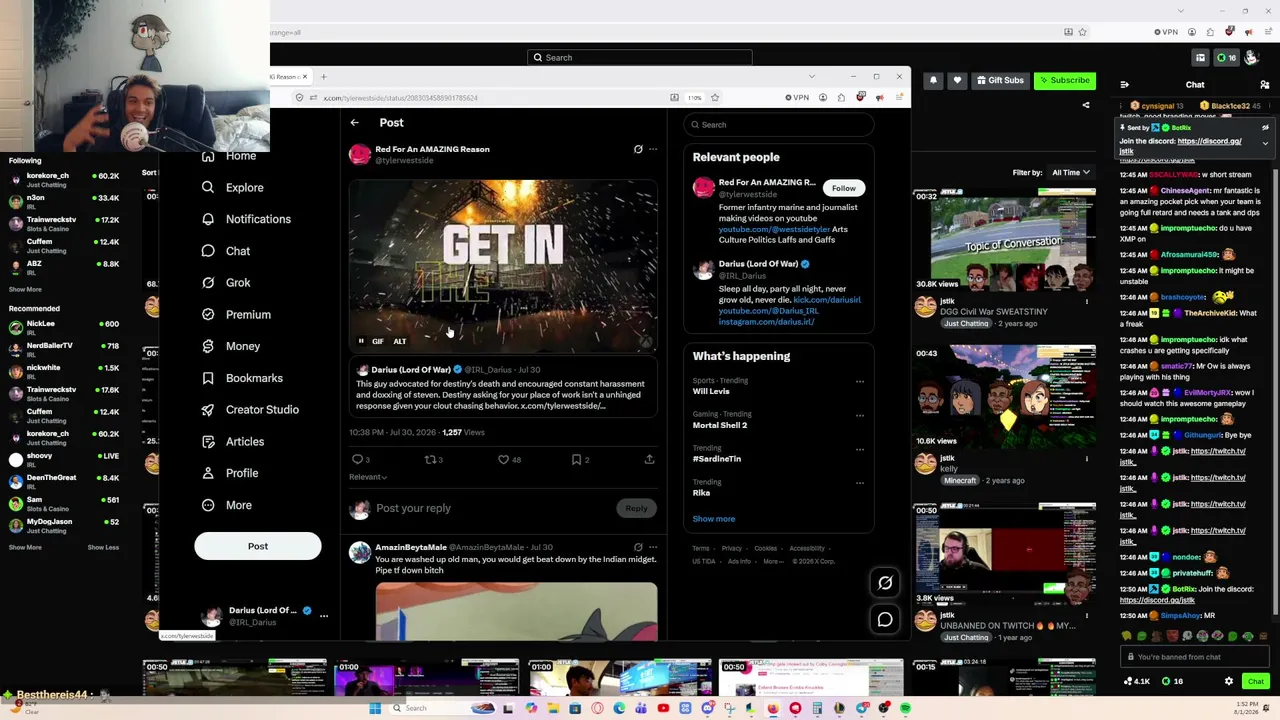1280x720 pixels.
Task: Open chat settings gear on the stream page
Action: tap(1229, 681)
